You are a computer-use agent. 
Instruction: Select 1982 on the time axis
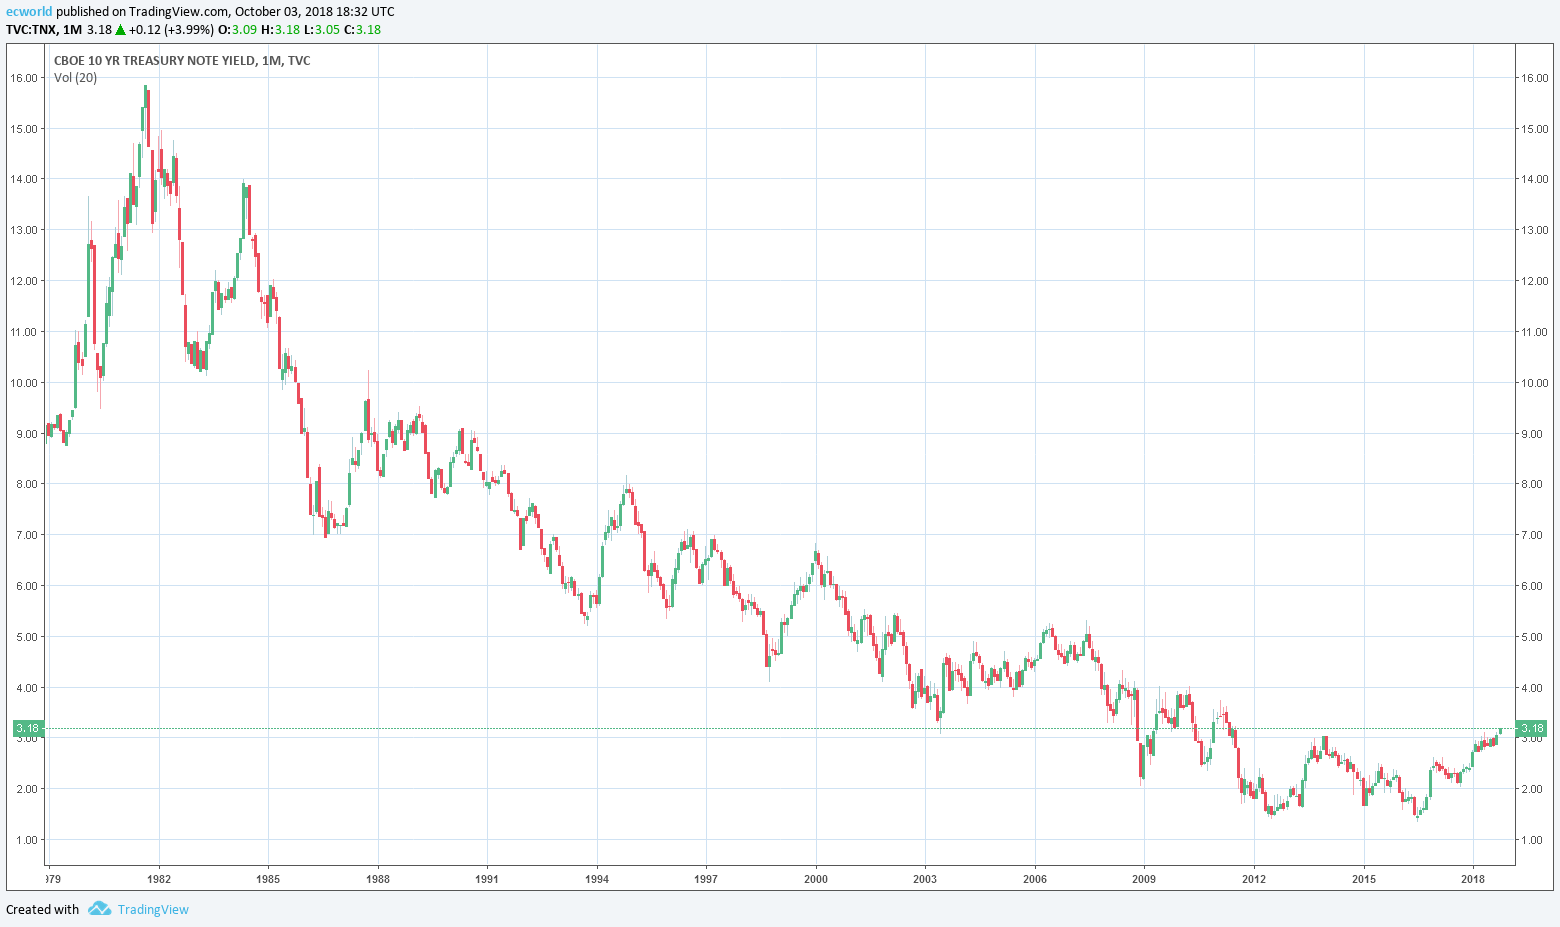159,879
